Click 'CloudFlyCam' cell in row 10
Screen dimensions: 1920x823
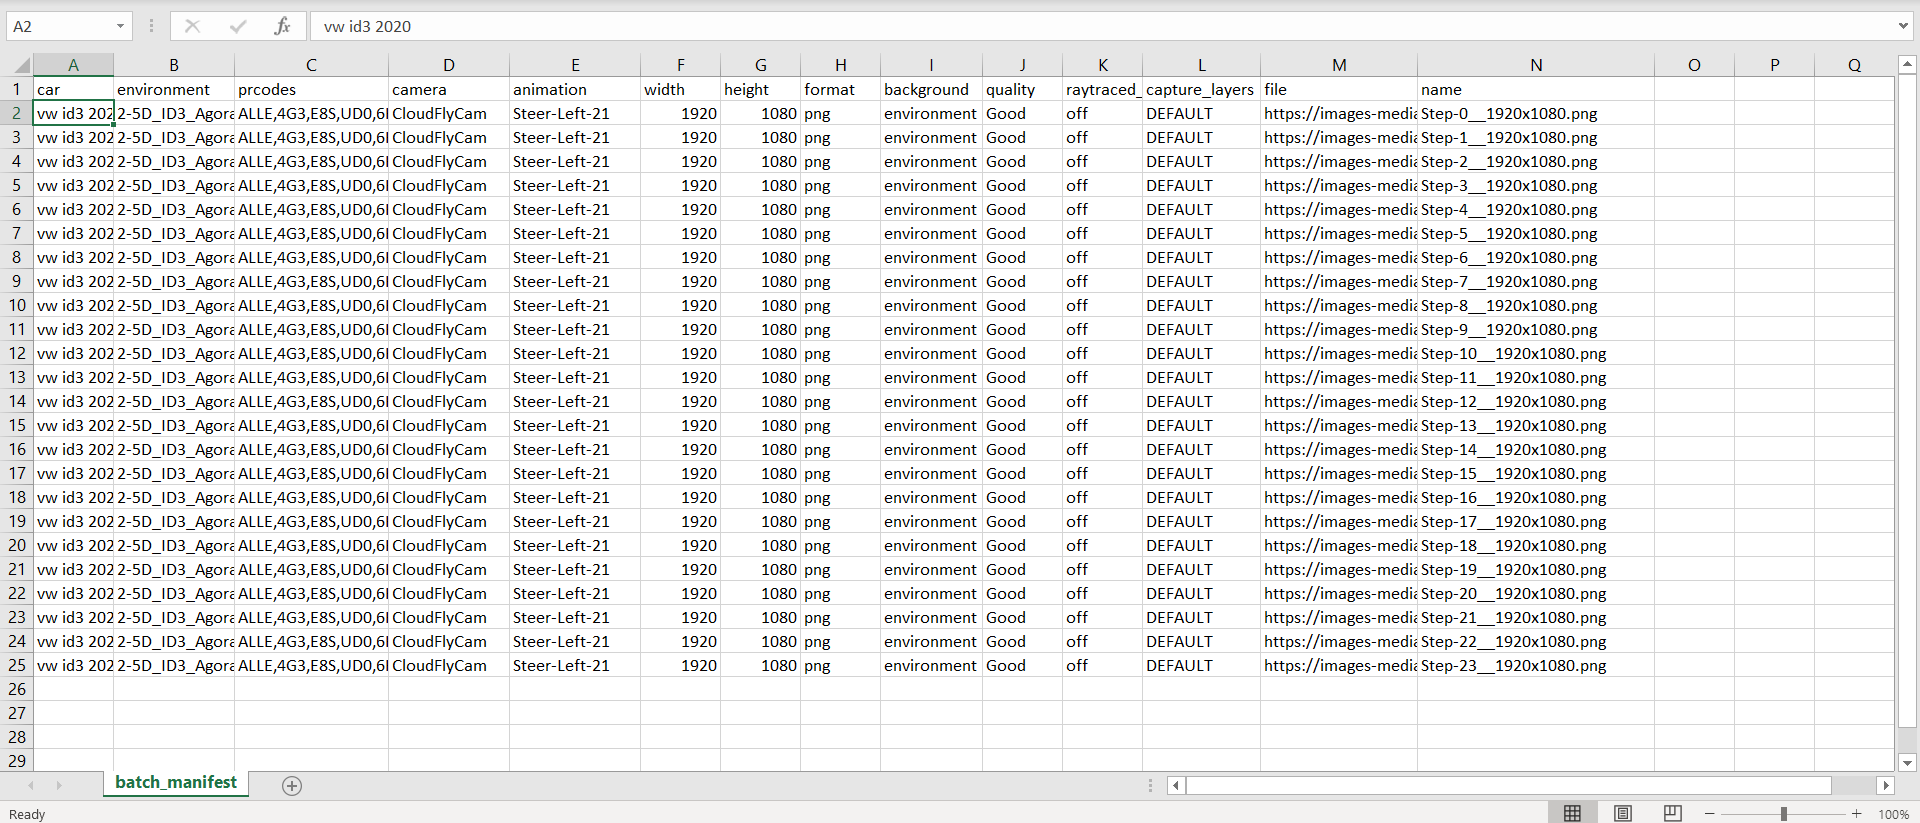449,305
